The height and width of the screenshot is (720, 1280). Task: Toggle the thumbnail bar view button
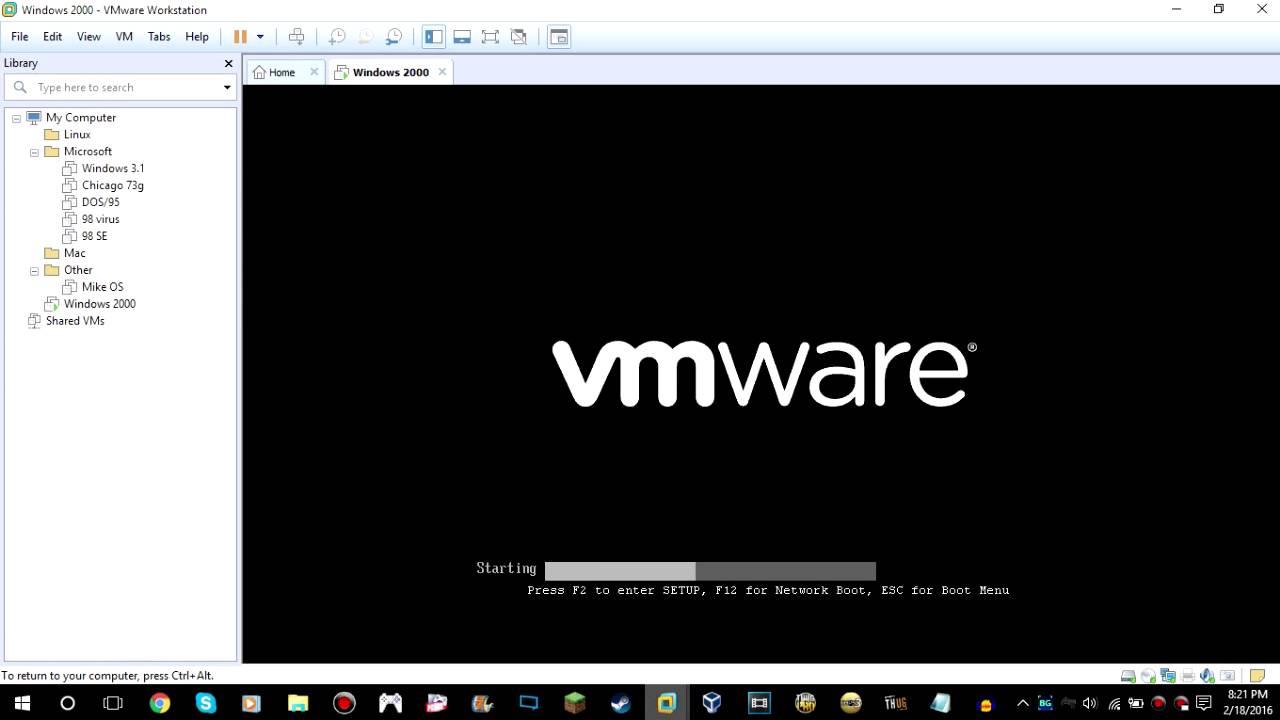(x=462, y=37)
